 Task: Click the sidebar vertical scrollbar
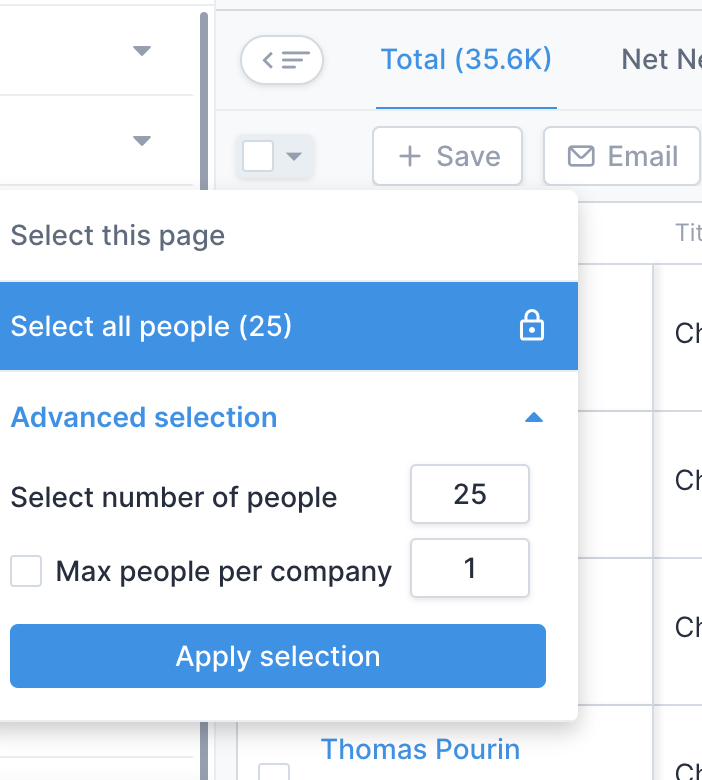pos(204,100)
